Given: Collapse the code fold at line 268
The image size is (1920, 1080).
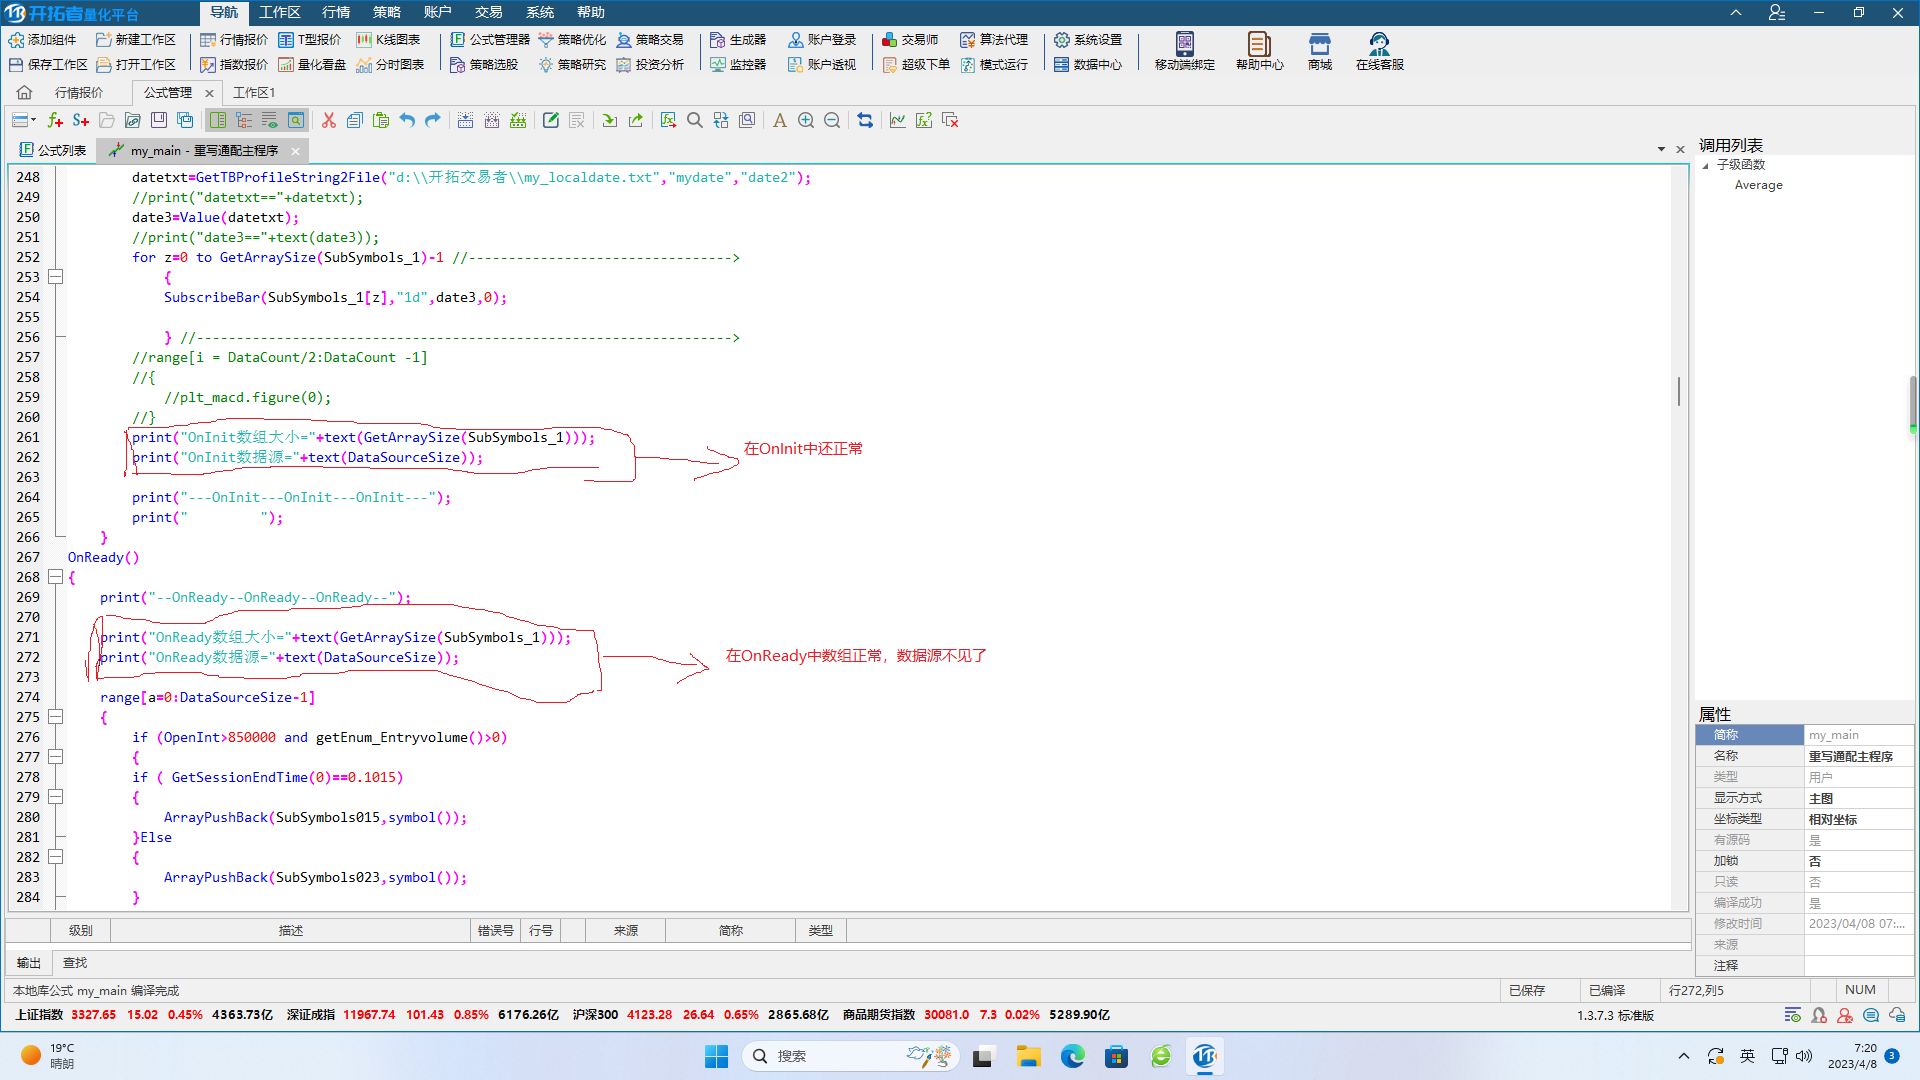Looking at the screenshot, I should 56,577.
